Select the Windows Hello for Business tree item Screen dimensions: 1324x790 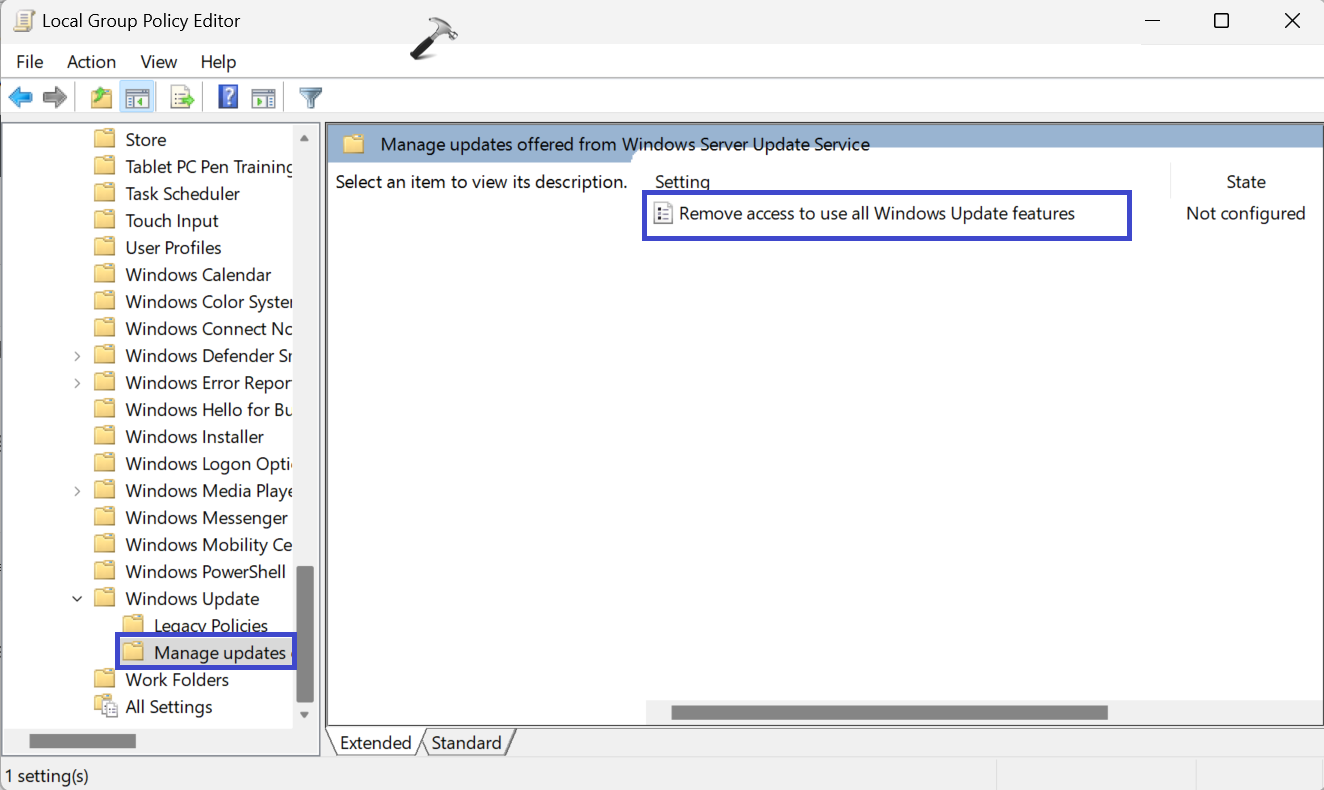(209, 409)
